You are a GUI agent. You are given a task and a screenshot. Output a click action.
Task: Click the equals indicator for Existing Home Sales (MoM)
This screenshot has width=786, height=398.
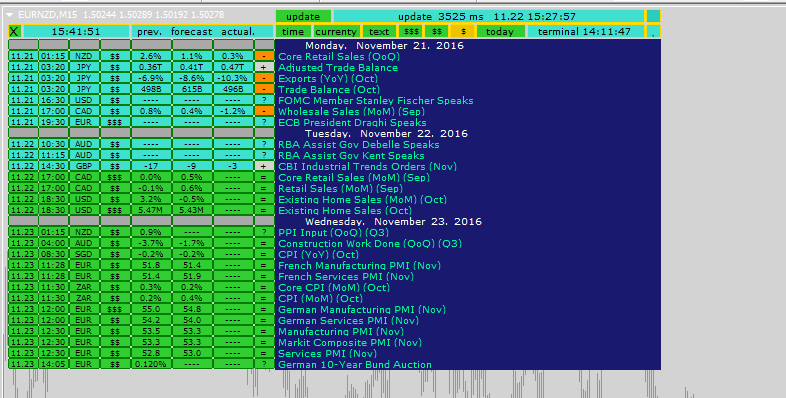pos(264,200)
